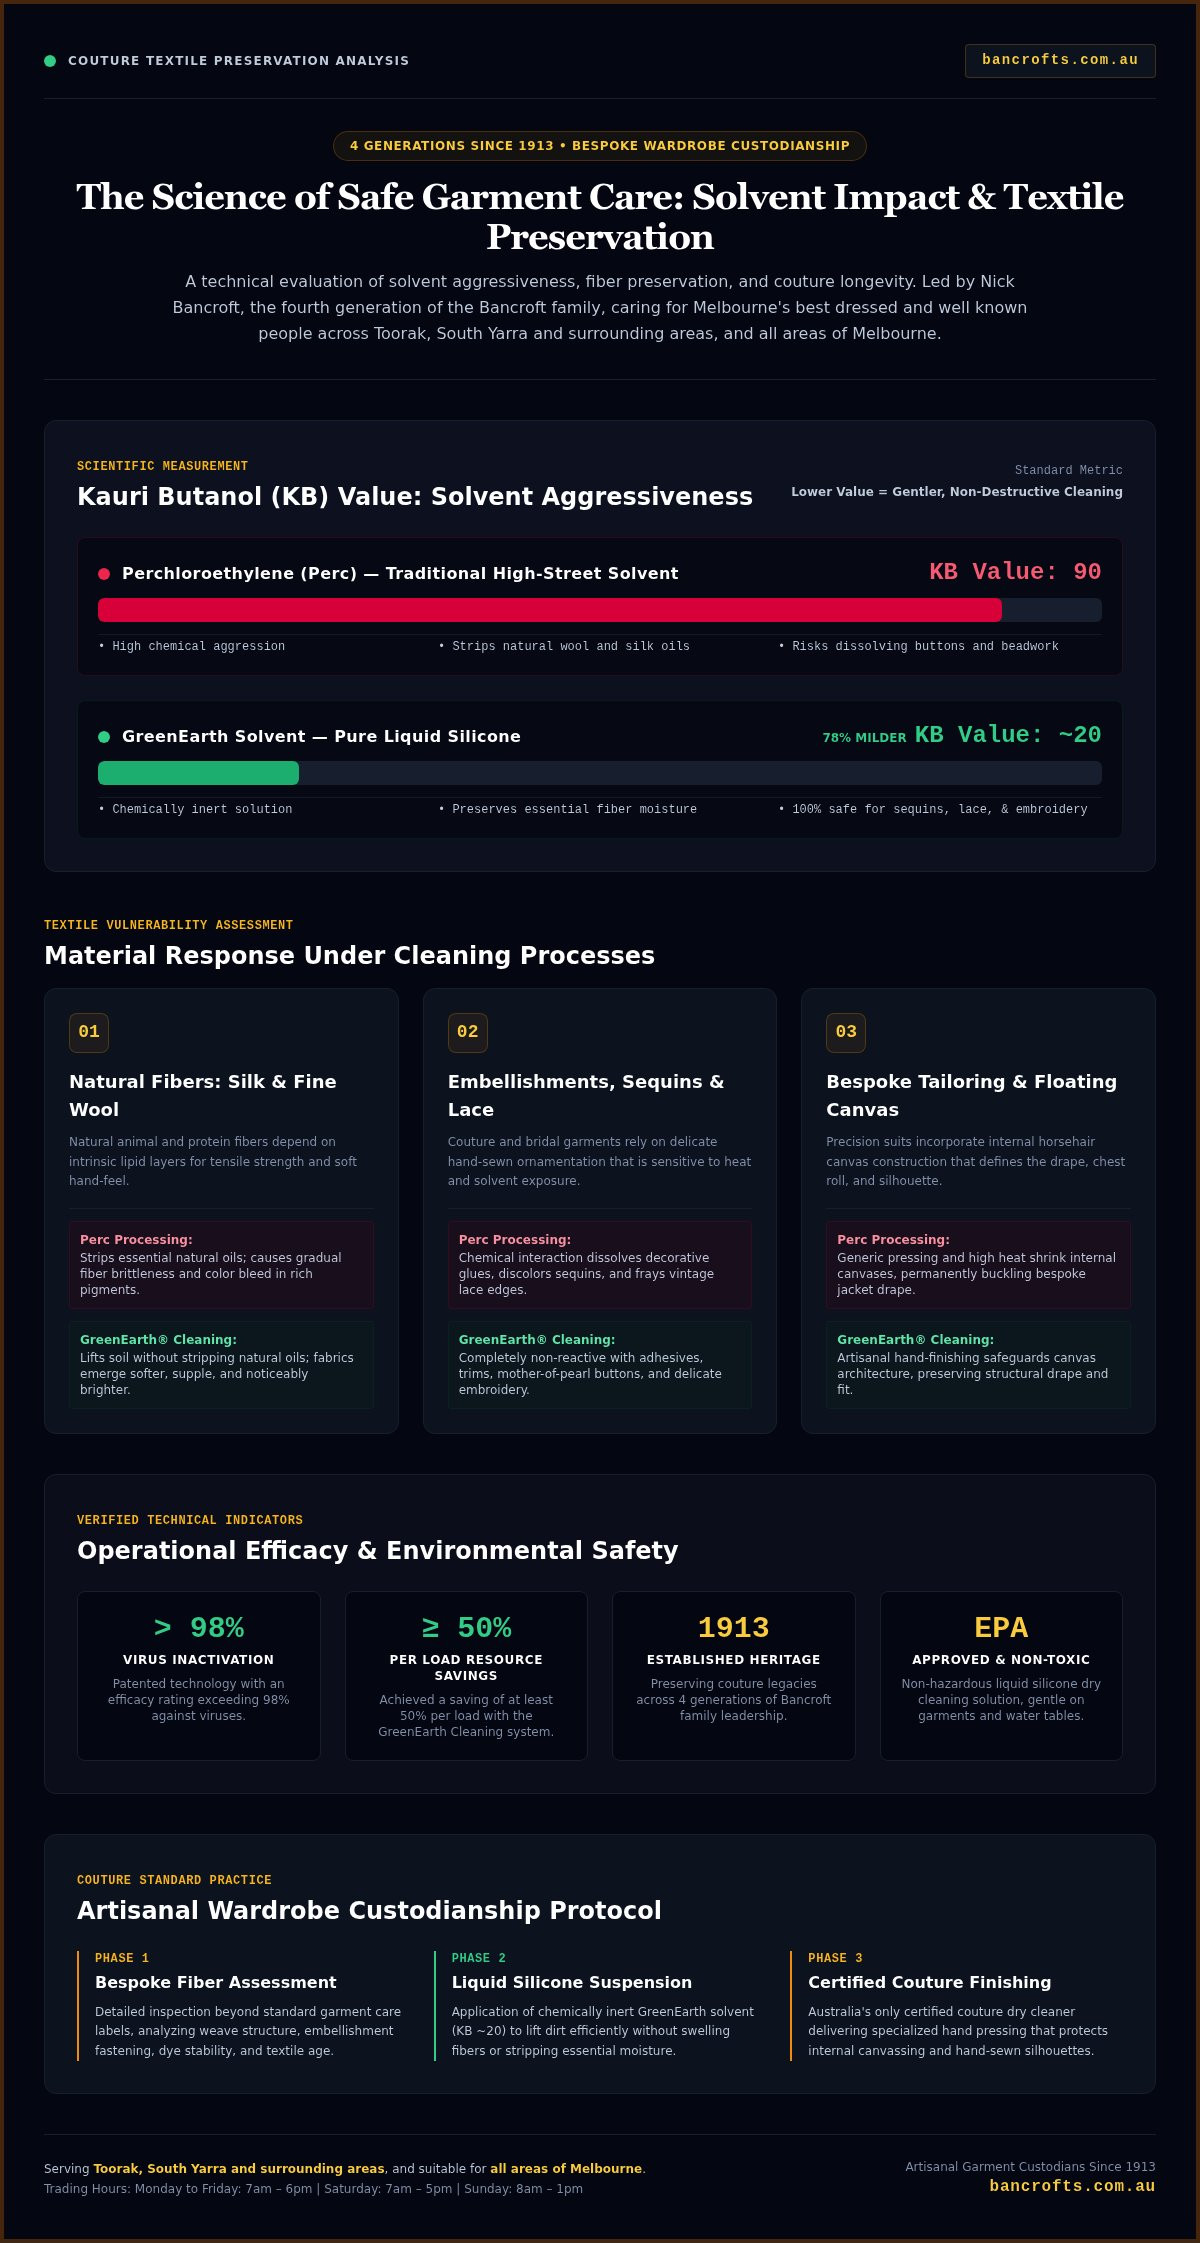Click the '78% MILDER' label

tap(864, 738)
